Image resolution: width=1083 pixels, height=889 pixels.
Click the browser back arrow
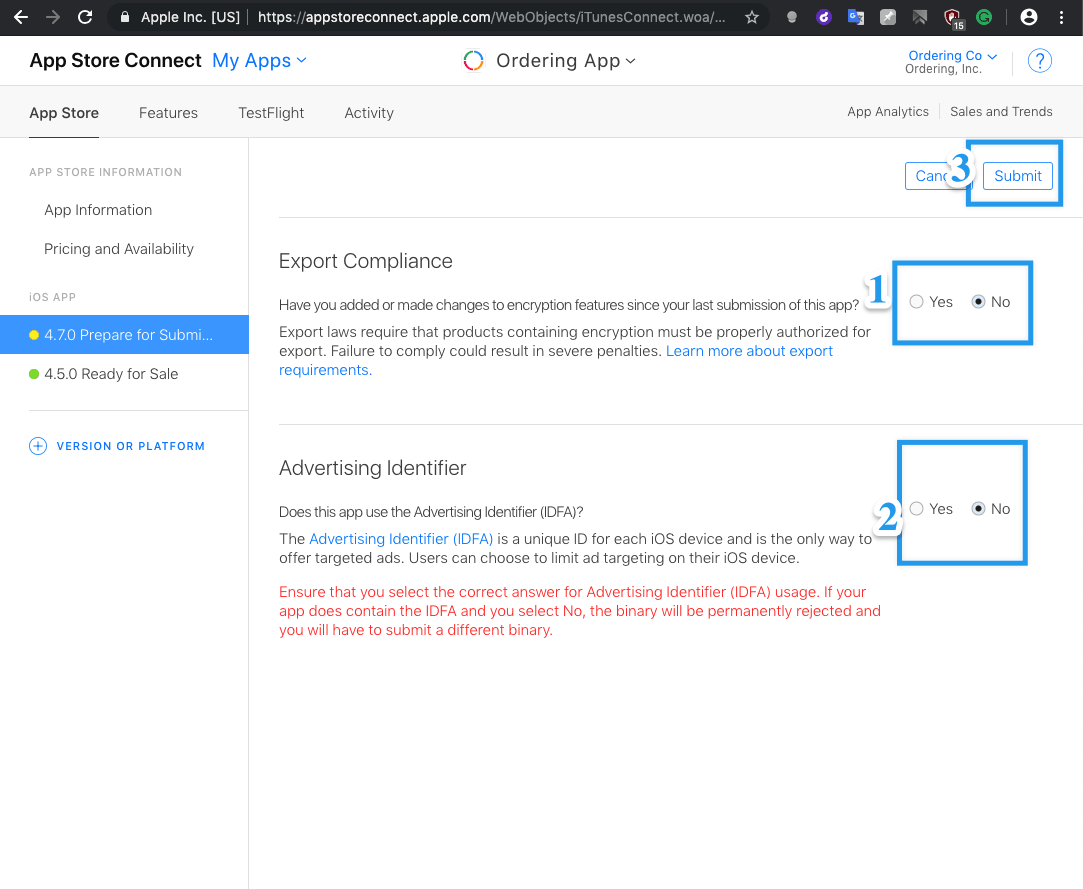coord(21,17)
